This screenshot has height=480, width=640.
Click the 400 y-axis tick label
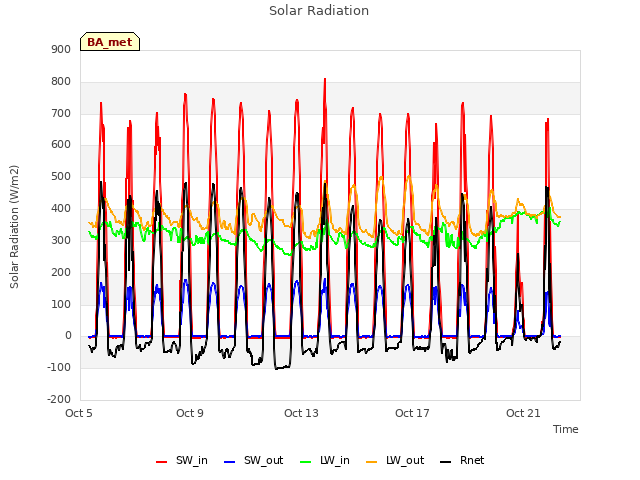click(x=61, y=208)
